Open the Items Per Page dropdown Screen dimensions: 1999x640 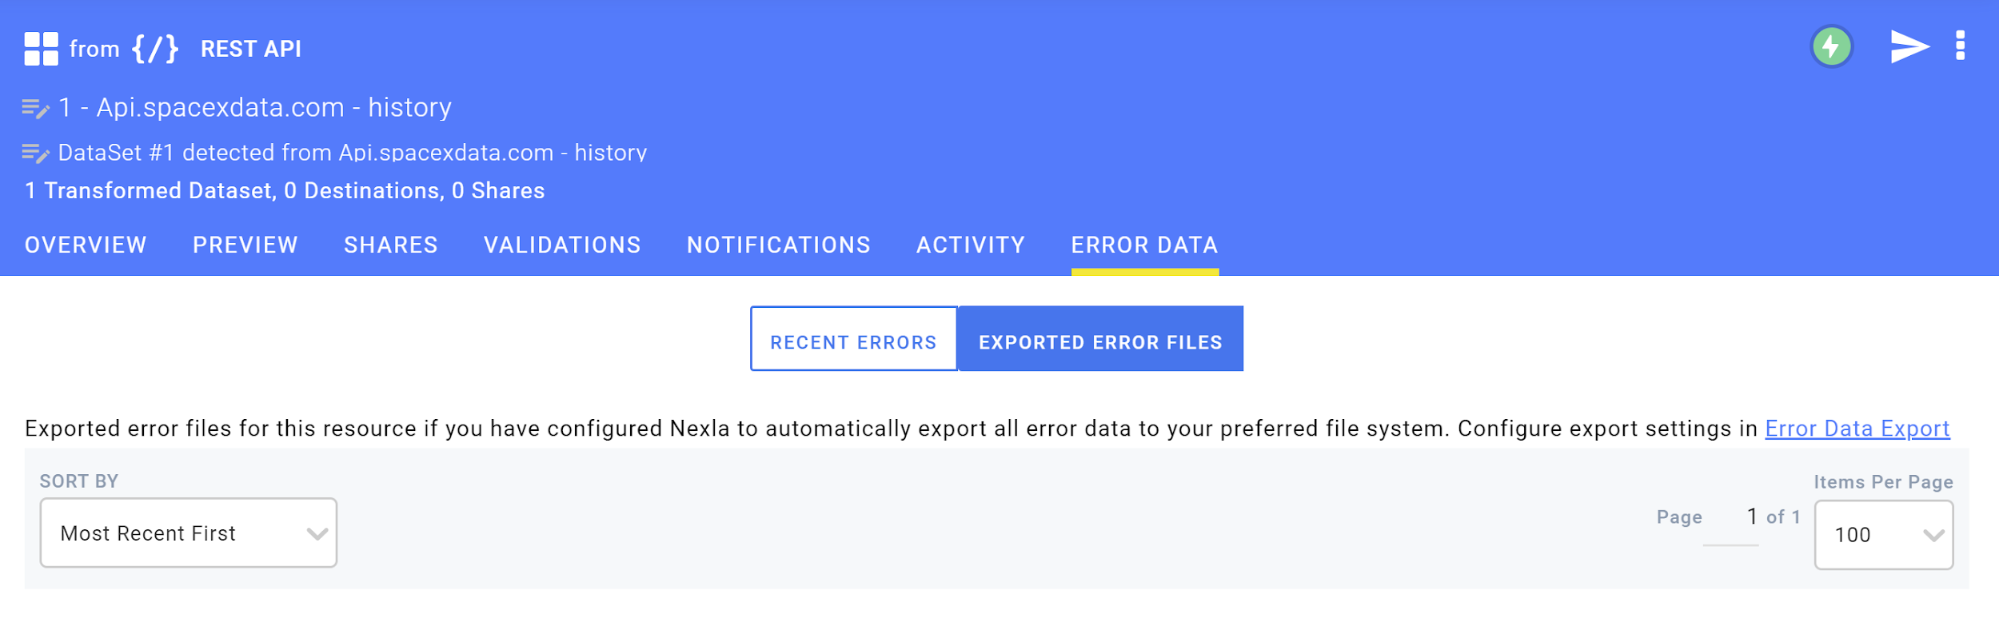[1883, 535]
